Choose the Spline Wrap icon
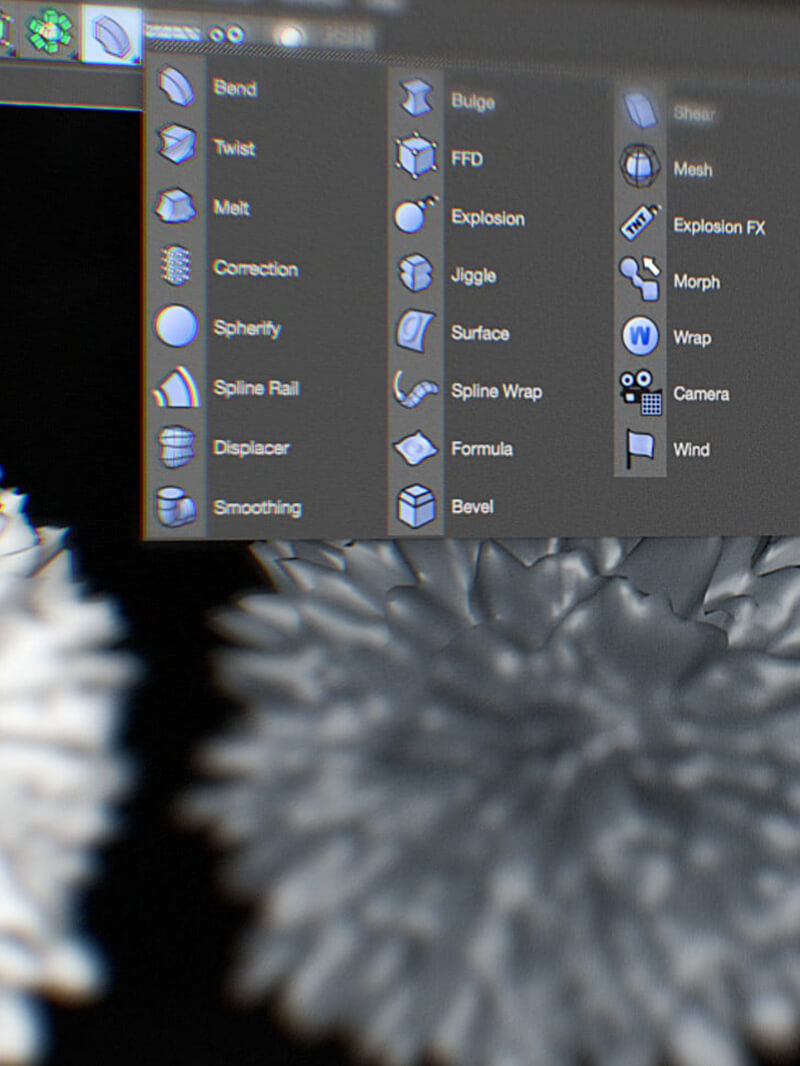 pyautogui.click(x=415, y=390)
